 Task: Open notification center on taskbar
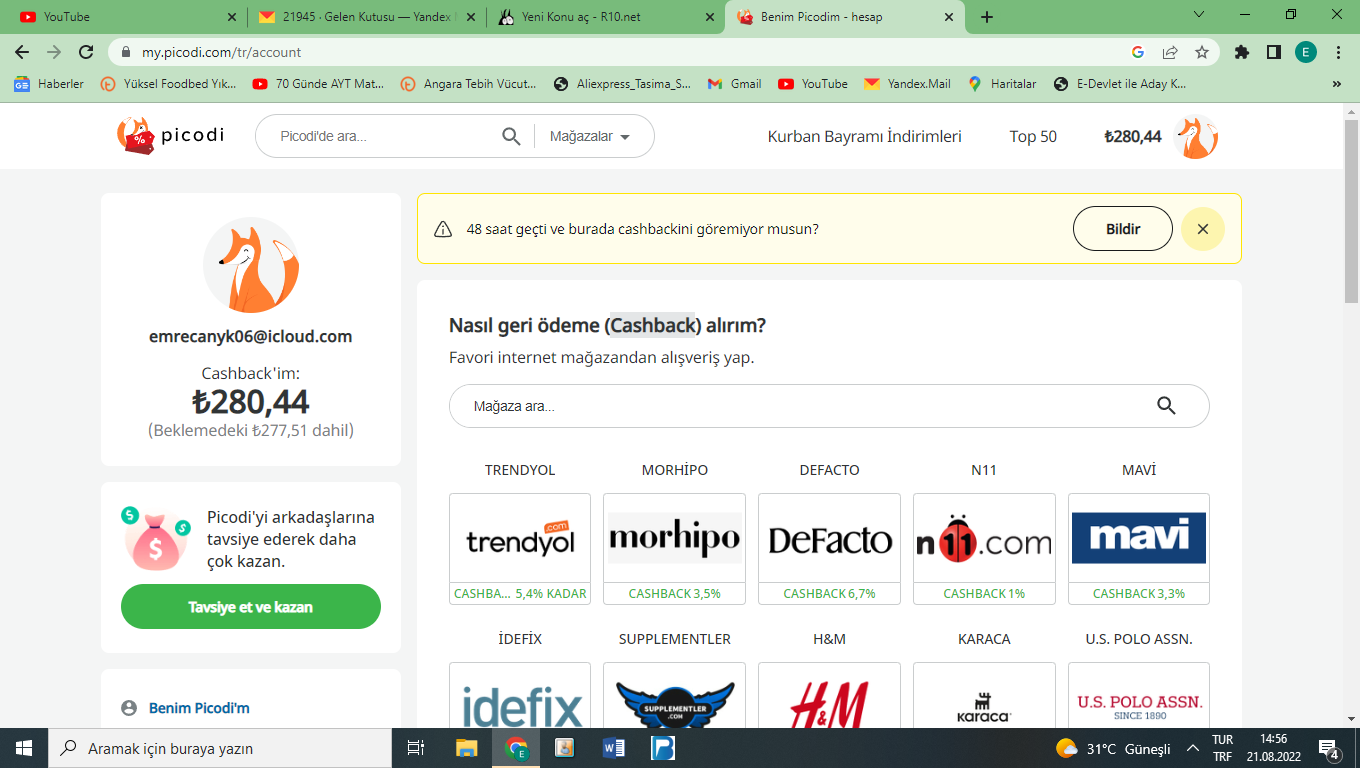point(1329,748)
